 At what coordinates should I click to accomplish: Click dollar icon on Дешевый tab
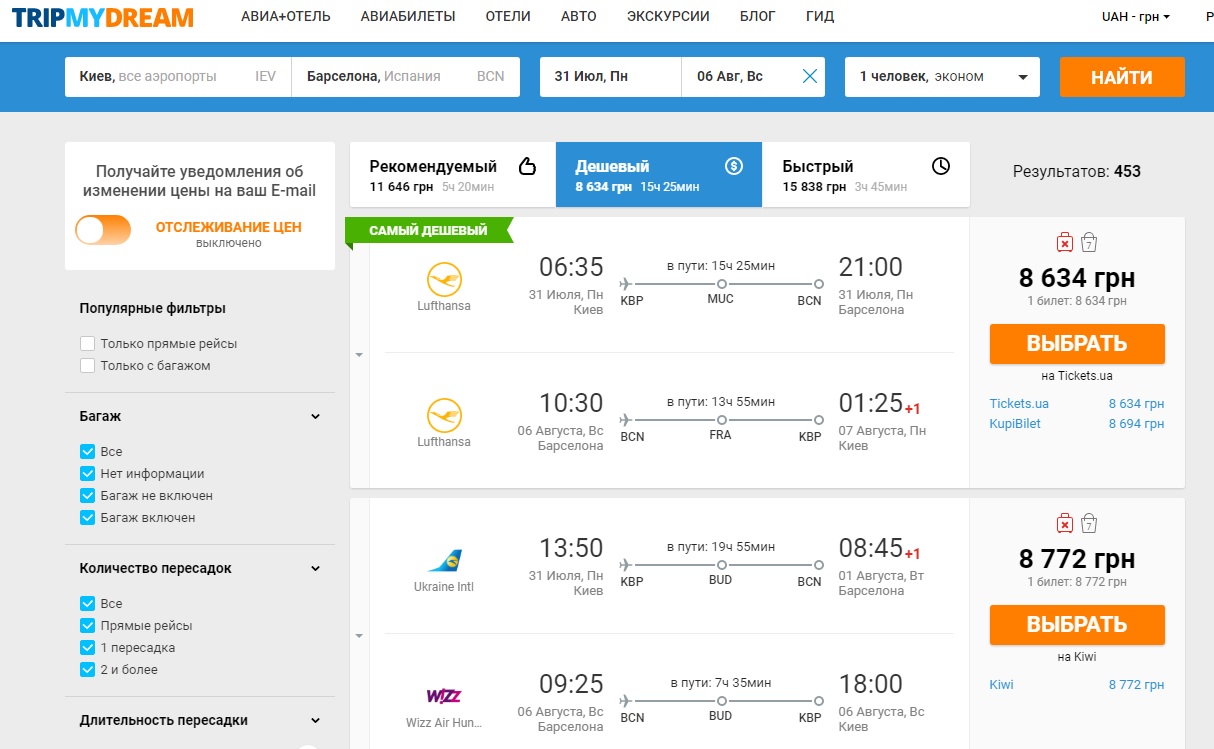click(734, 166)
